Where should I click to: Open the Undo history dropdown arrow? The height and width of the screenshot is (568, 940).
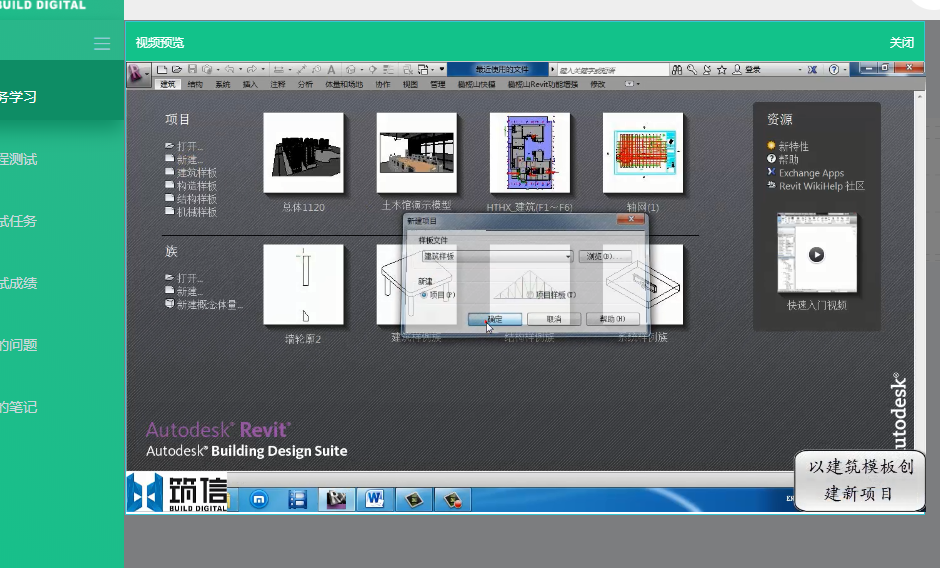pyautogui.click(x=240, y=70)
